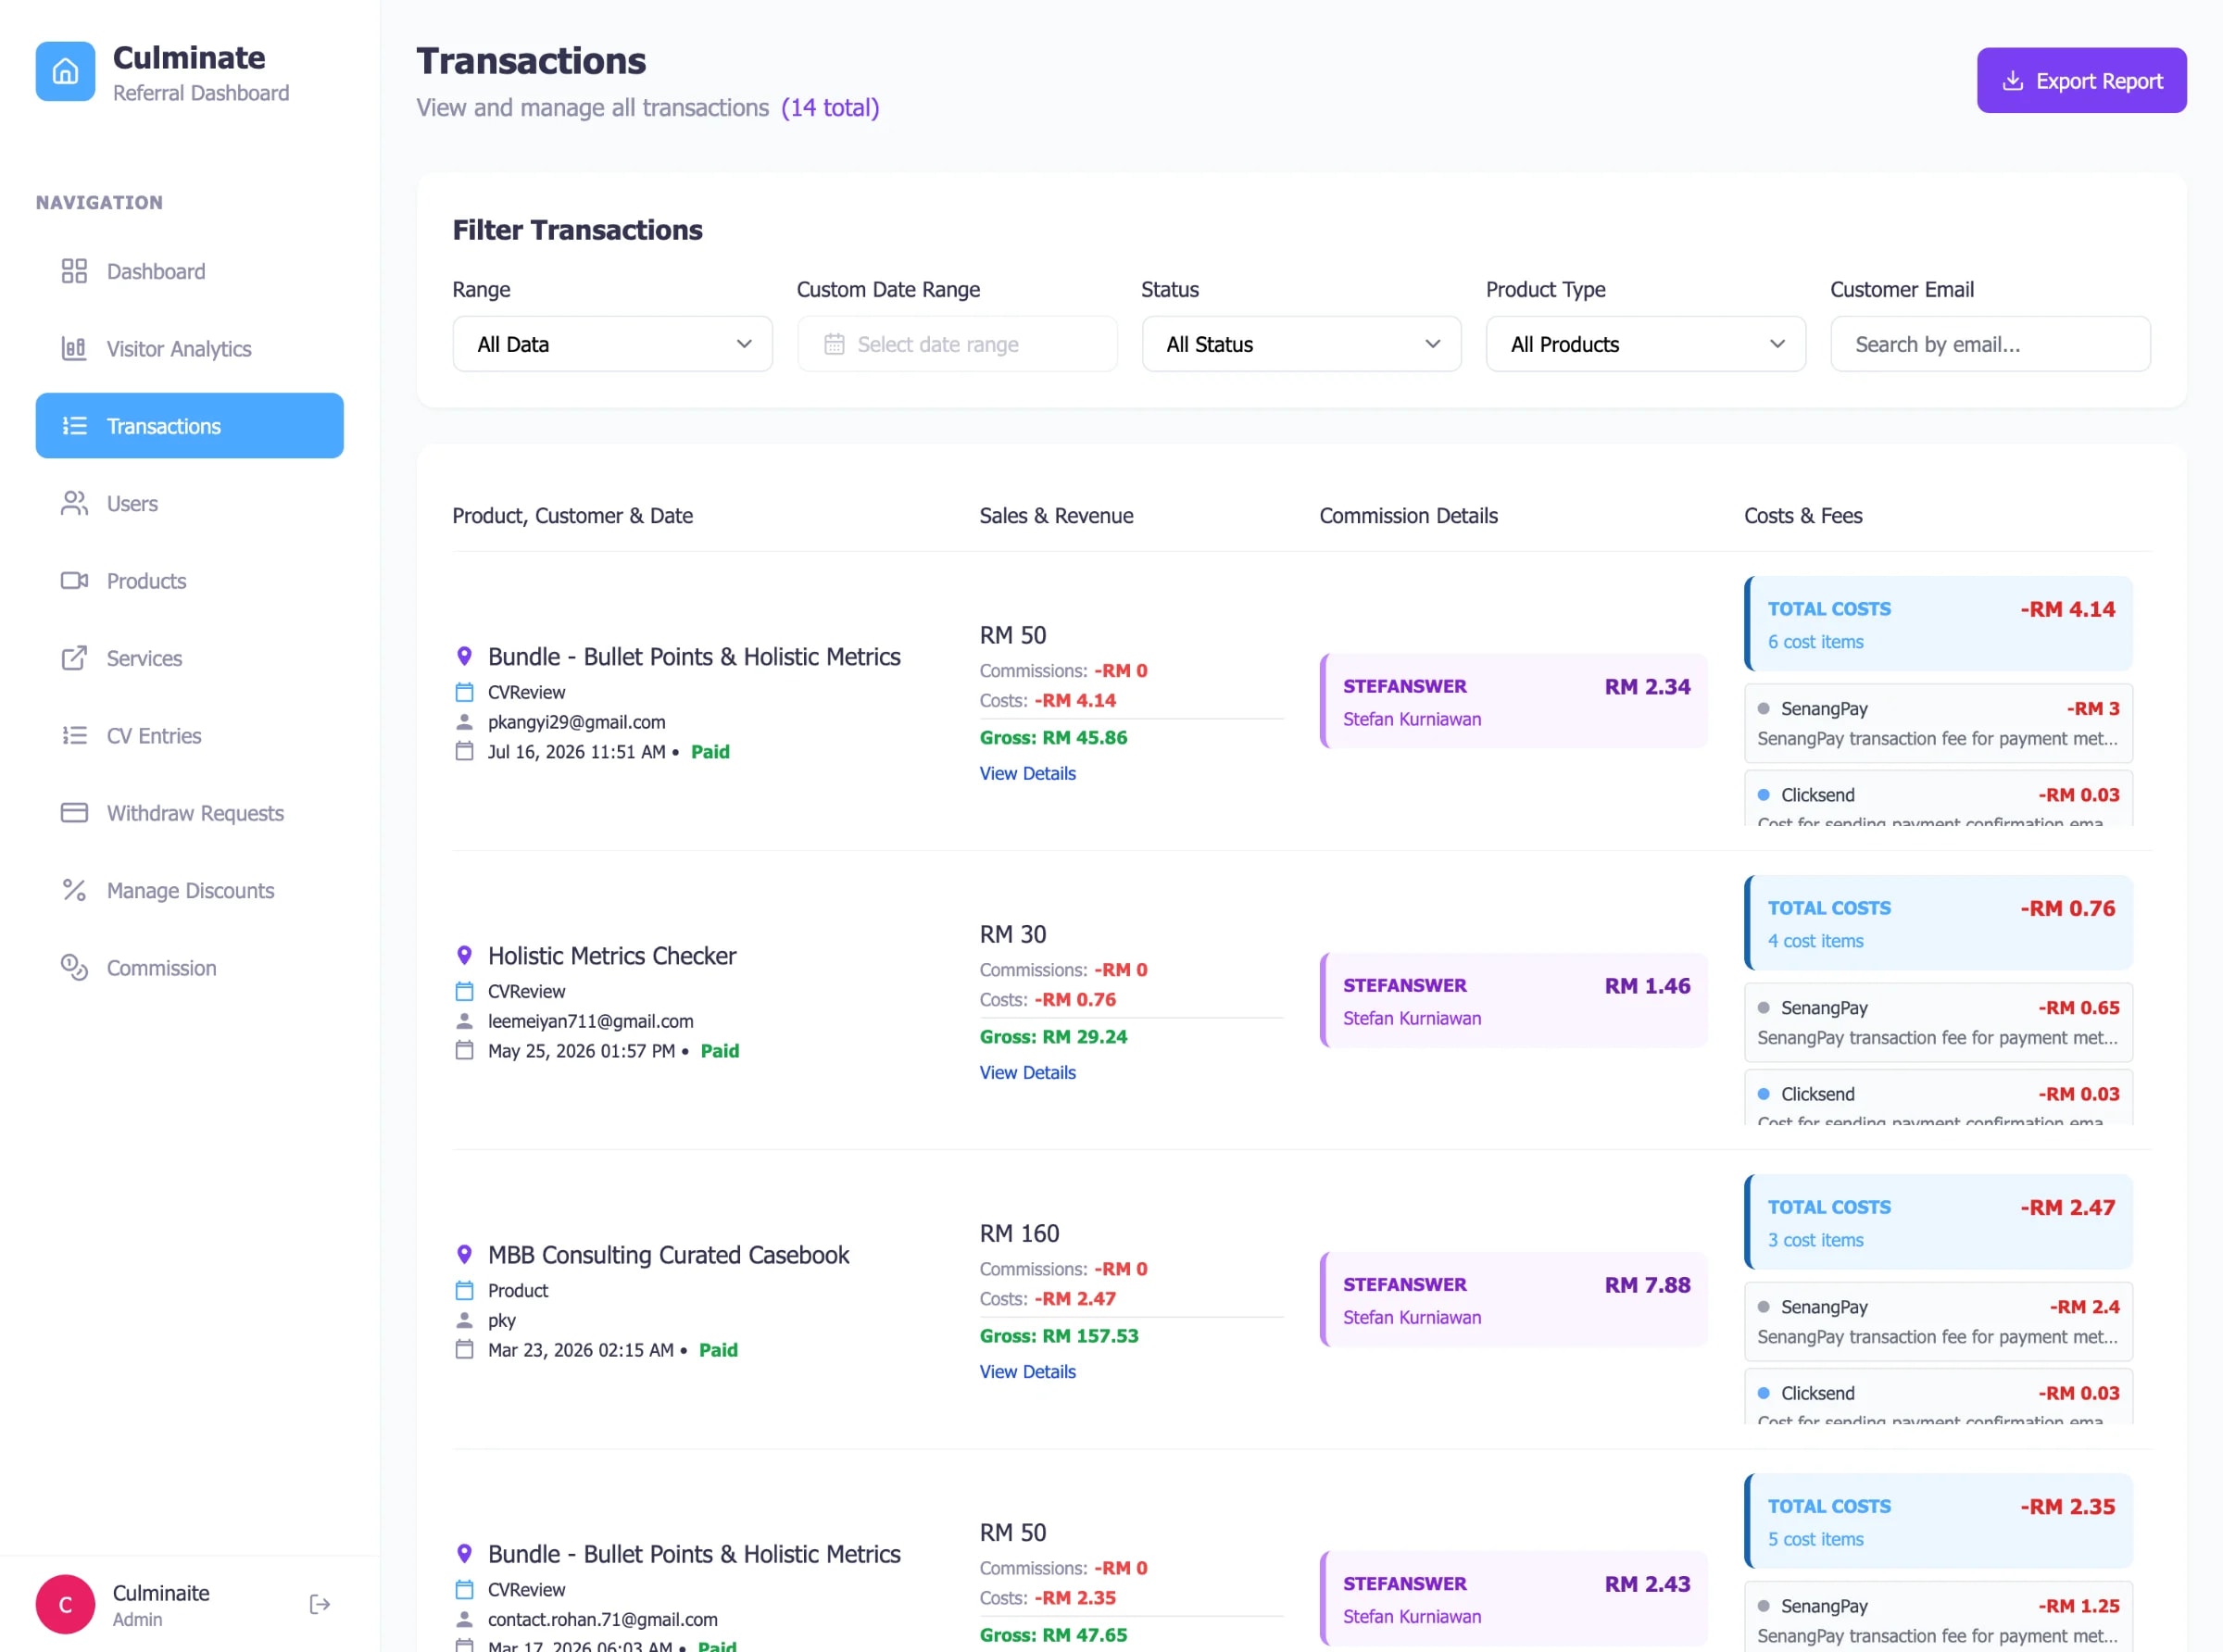Image resolution: width=2223 pixels, height=1652 pixels.
Task: Click pin icon beside contact.rohan.71 Bundle transaction
Action: [x=464, y=1553]
